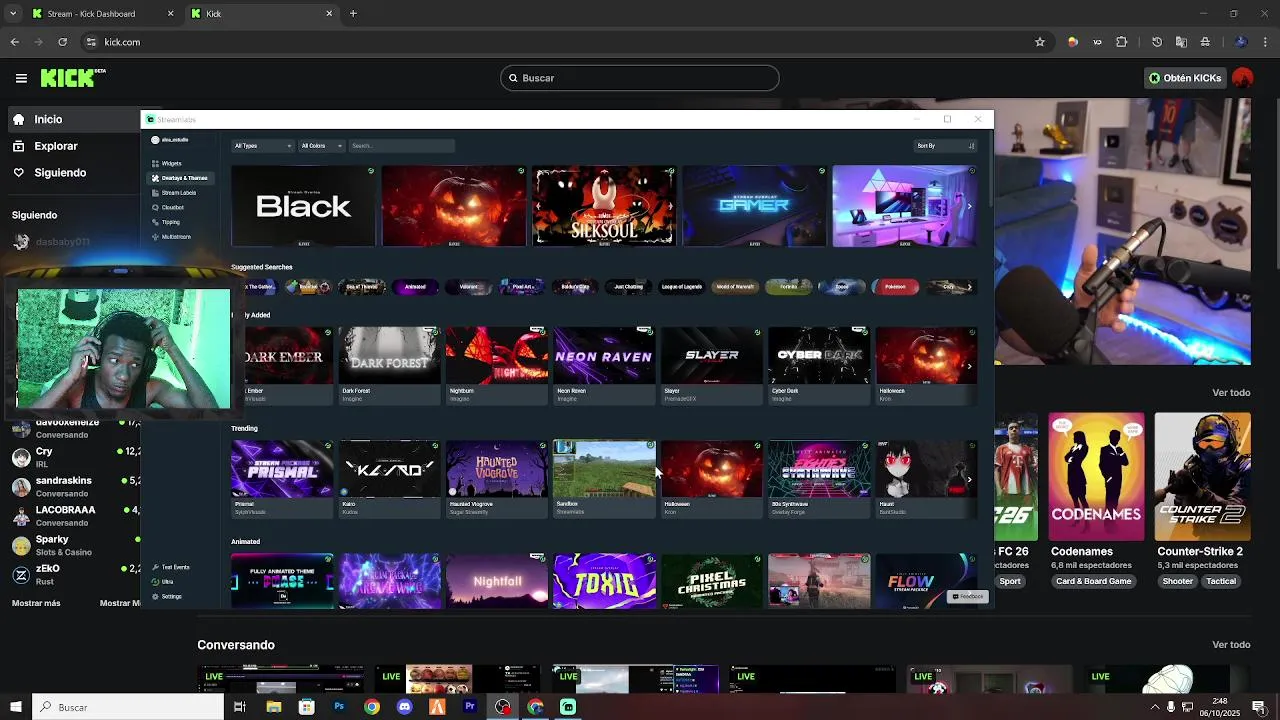This screenshot has width=1280, height=720.
Task: Open the Ultra option in Streamlabs sidebar
Action: point(162,582)
